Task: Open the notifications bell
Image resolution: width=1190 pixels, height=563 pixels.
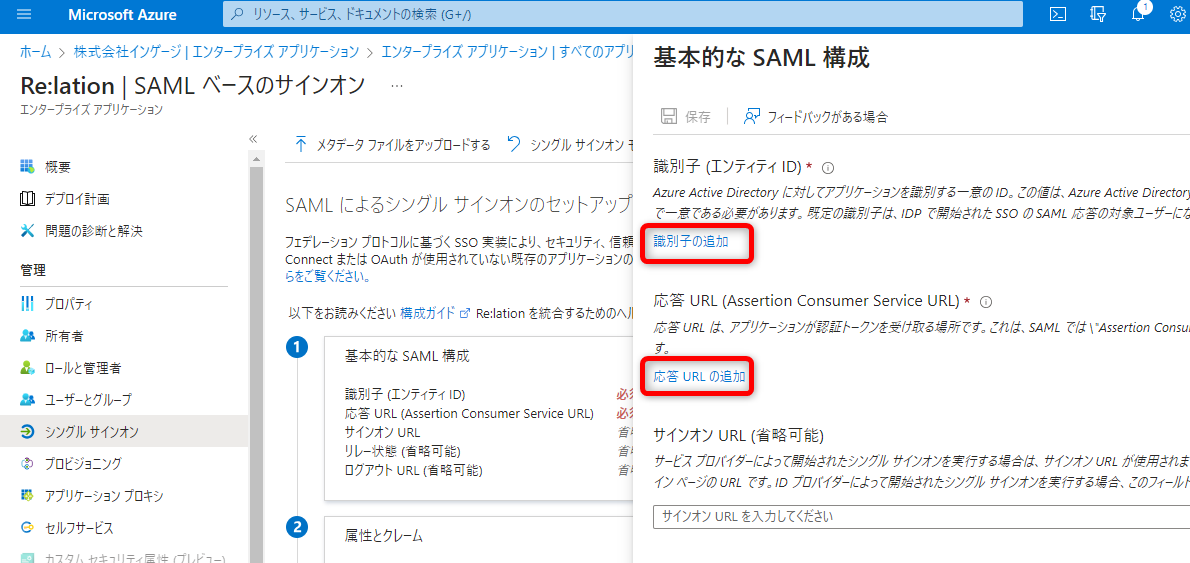Action: pyautogui.click(x=1138, y=14)
